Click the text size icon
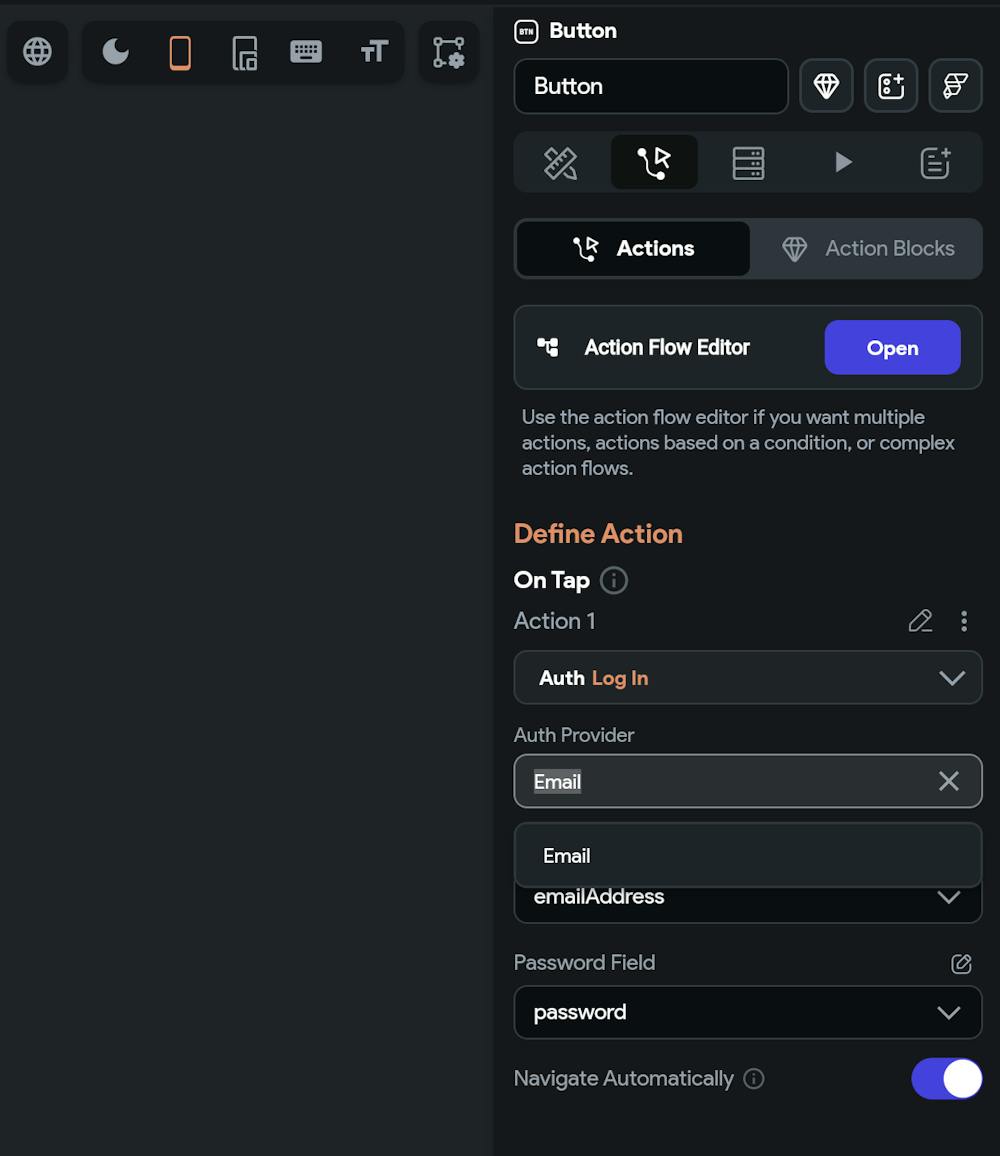Screen dimensions: 1000x1156 click(x=373, y=52)
